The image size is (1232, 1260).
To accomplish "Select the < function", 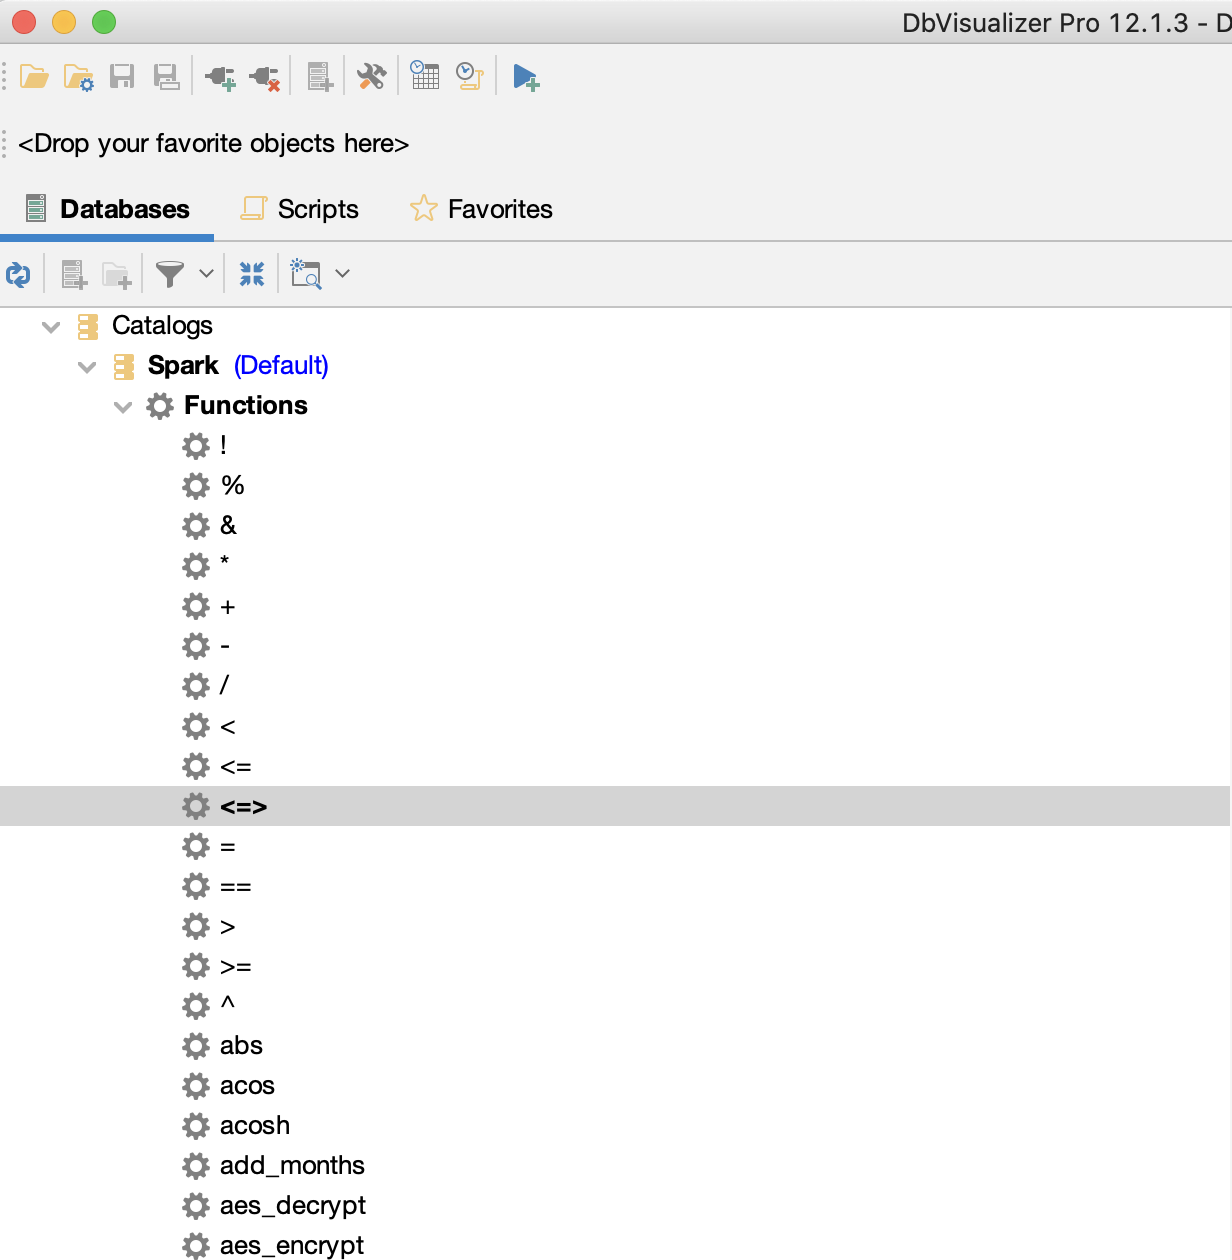I will (228, 727).
